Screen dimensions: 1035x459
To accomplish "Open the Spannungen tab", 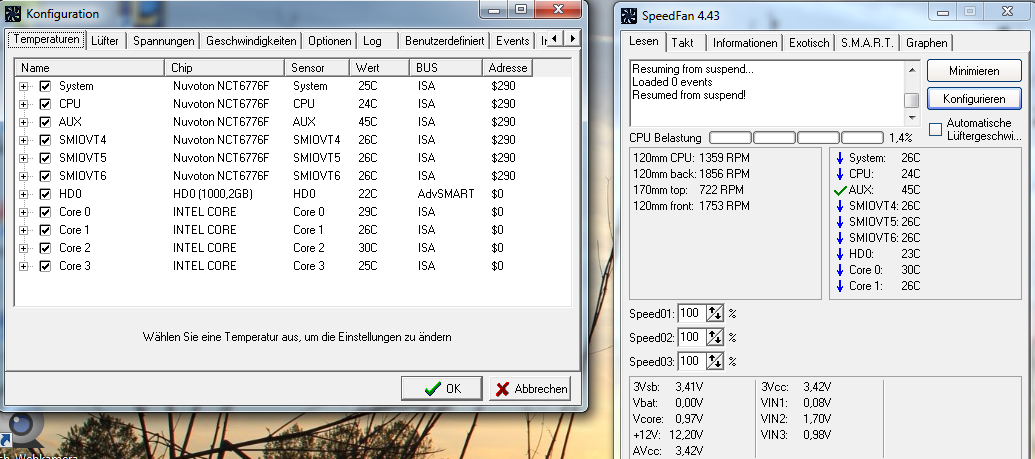I will coord(164,41).
